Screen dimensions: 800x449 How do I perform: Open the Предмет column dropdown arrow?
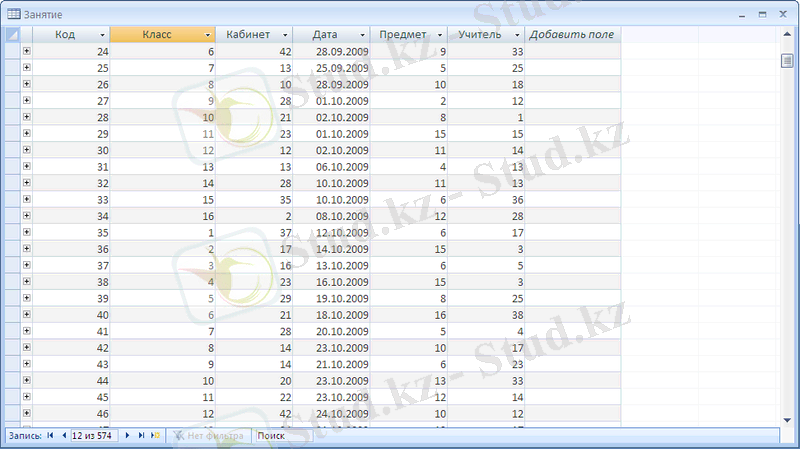point(440,35)
